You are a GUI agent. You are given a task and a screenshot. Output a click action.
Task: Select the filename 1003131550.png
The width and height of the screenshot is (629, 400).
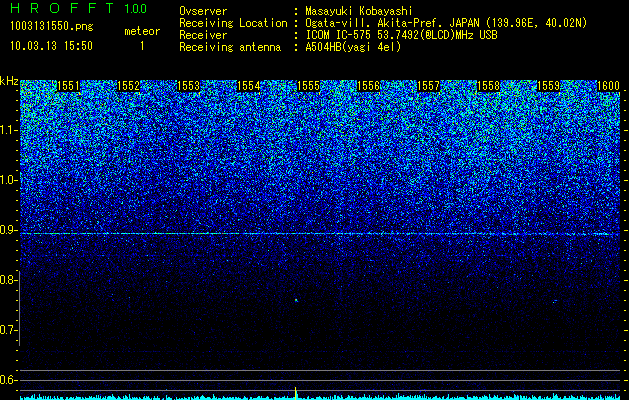point(52,27)
